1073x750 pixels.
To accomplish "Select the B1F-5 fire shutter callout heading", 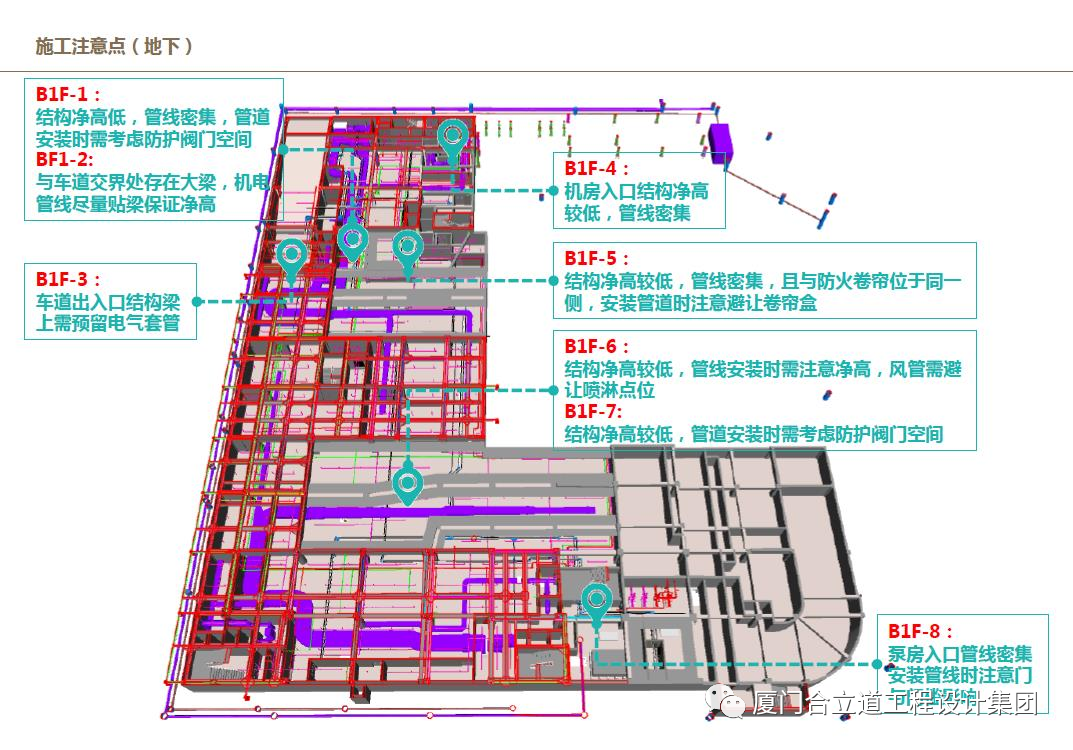I will pos(597,260).
